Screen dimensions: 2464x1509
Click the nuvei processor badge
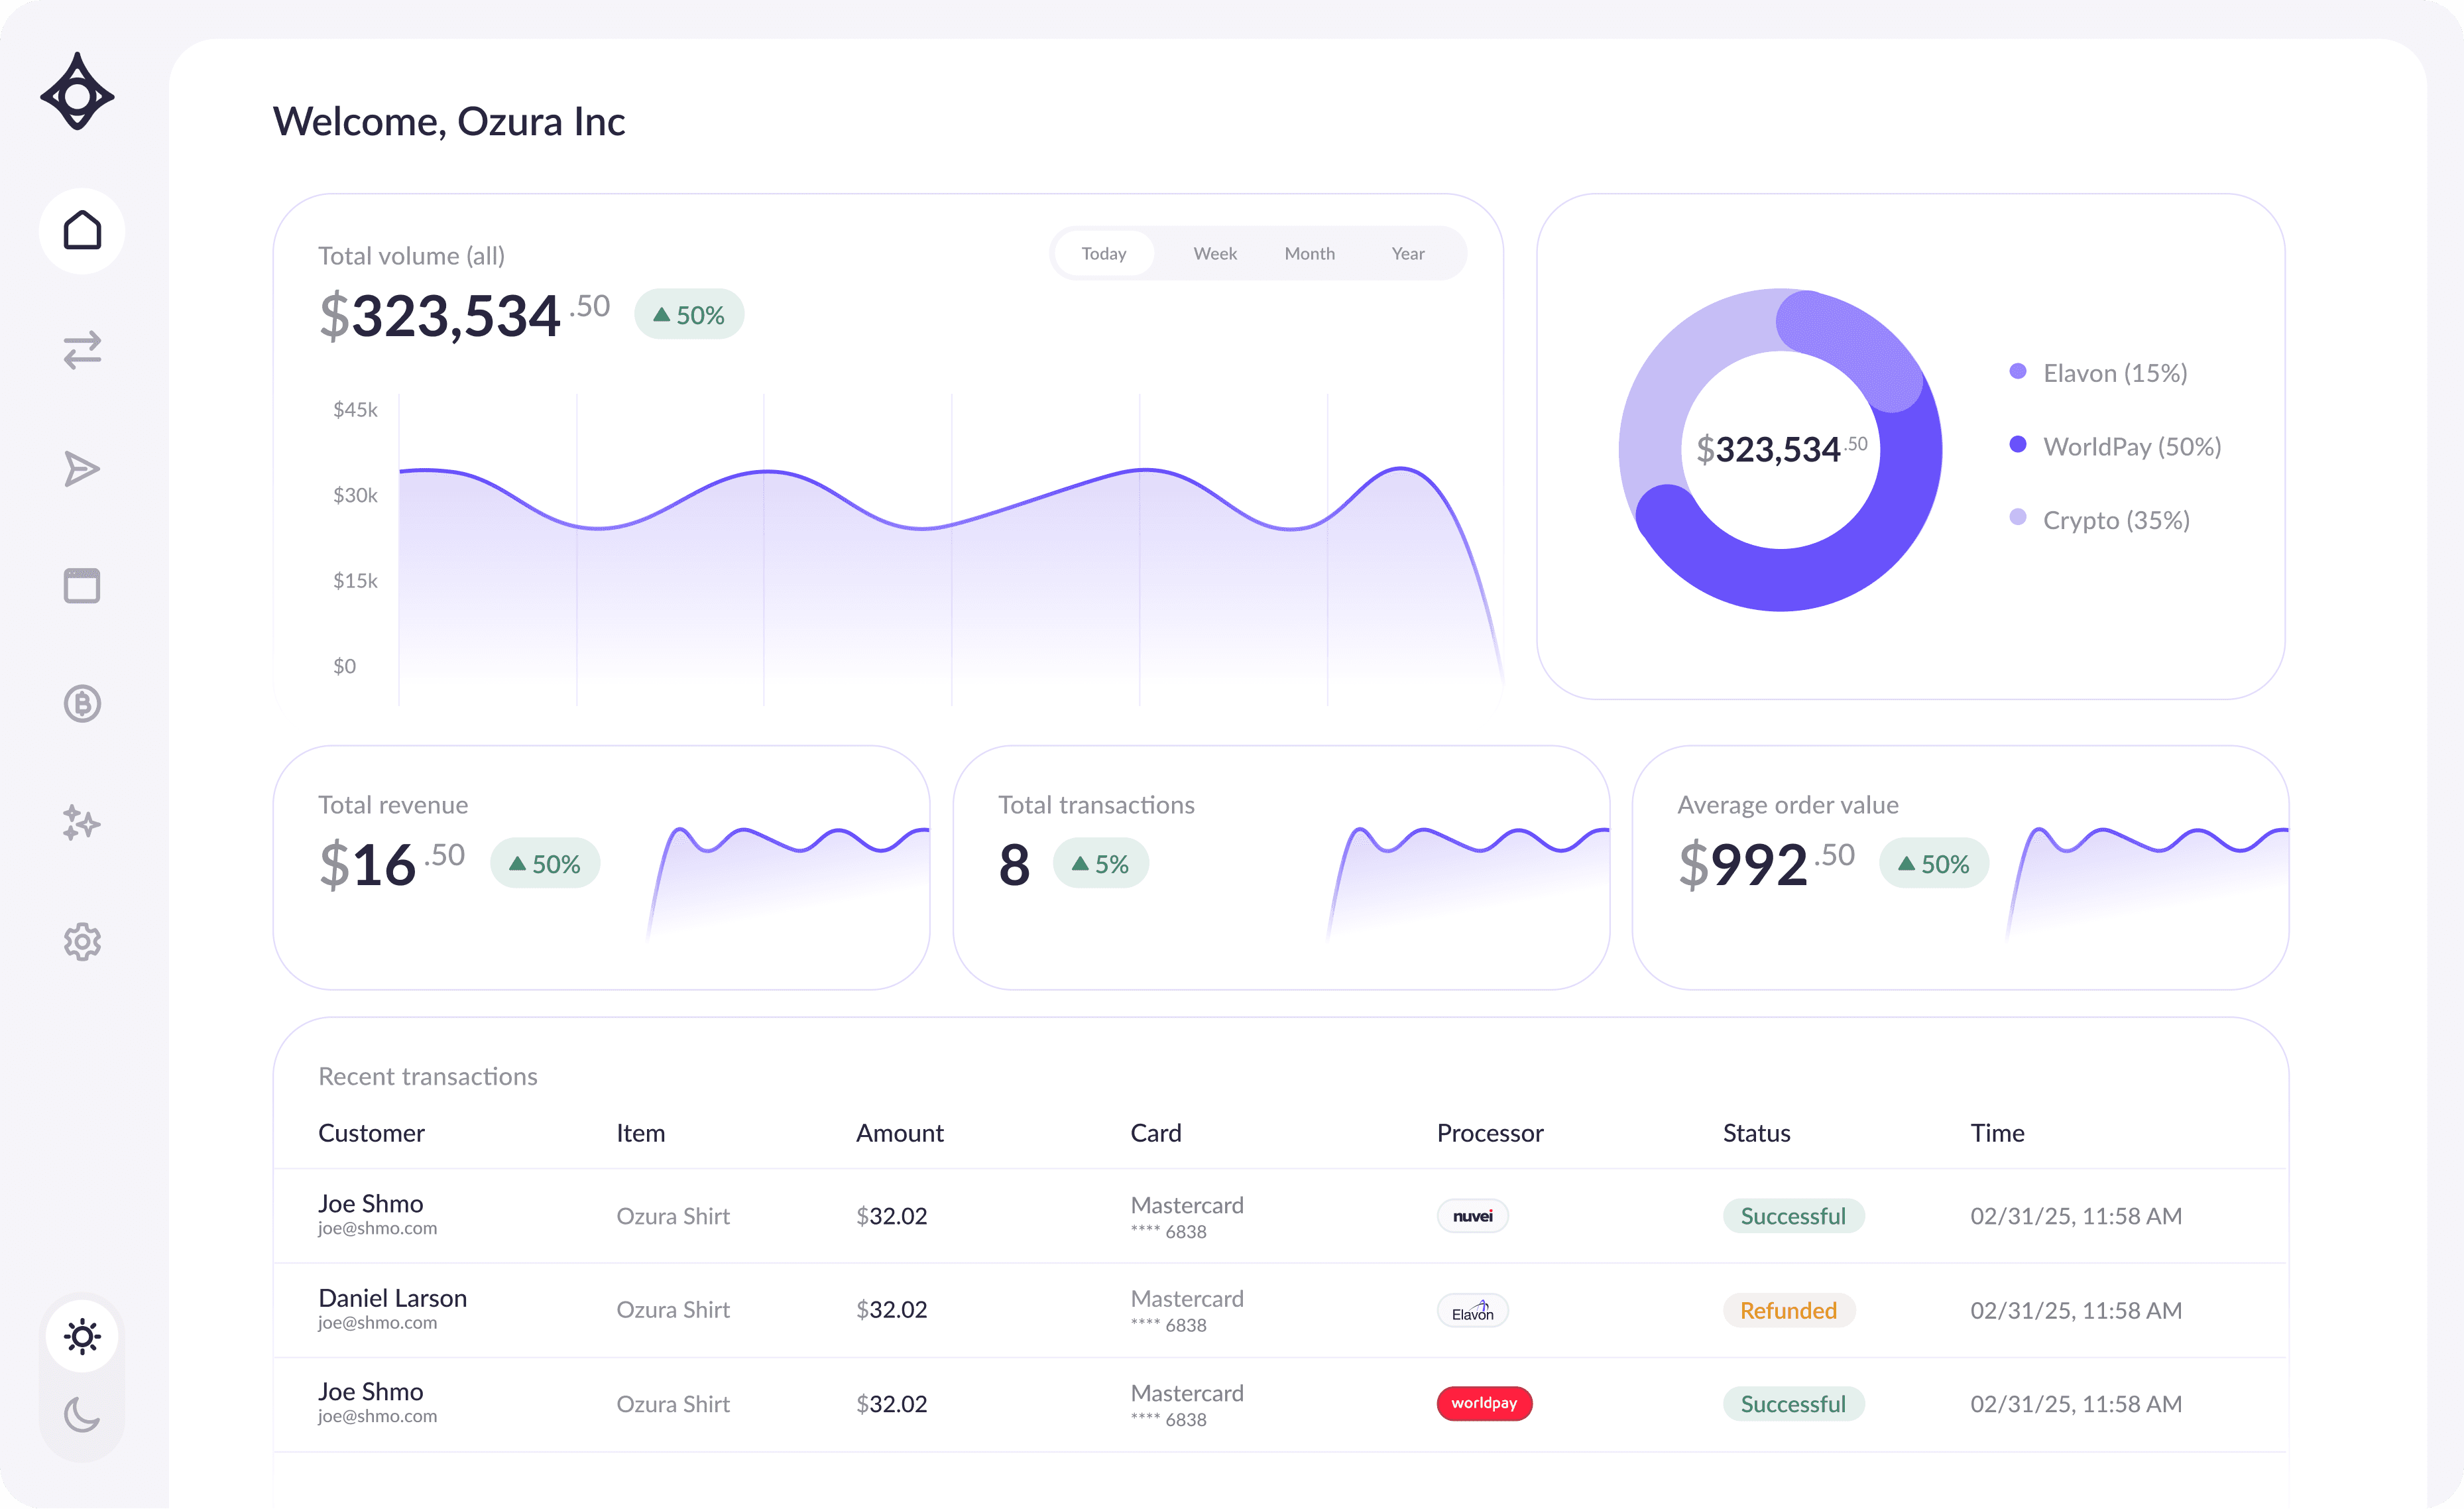(1472, 1216)
